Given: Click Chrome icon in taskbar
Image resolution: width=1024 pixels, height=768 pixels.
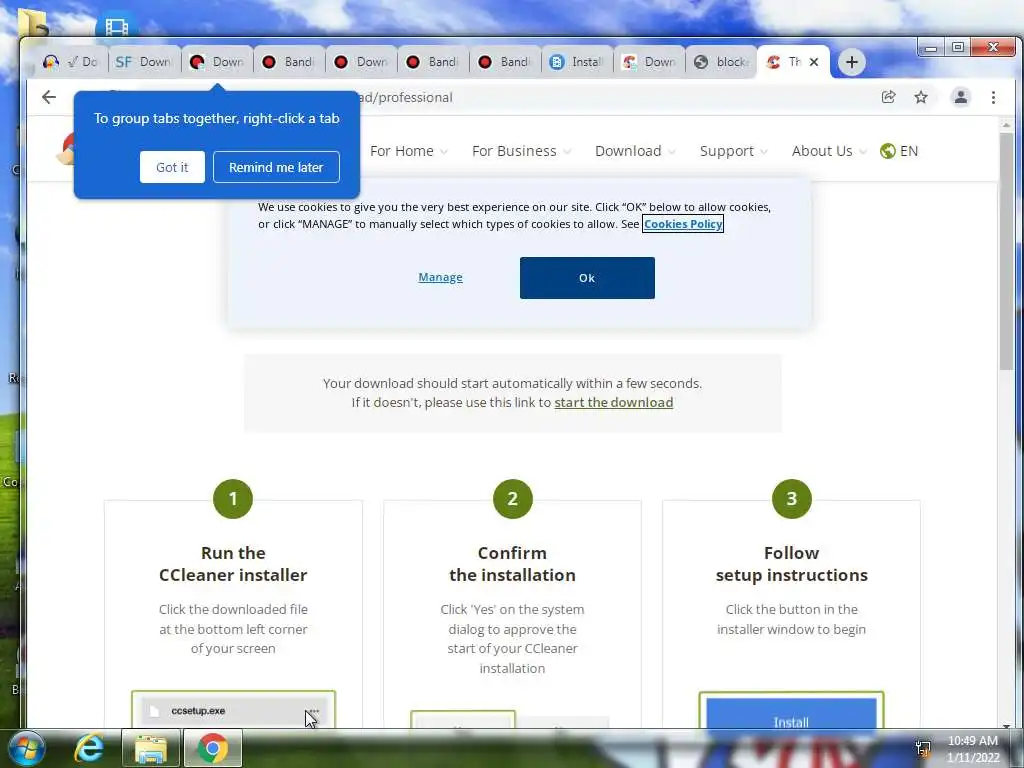Looking at the screenshot, I should tap(213, 748).
